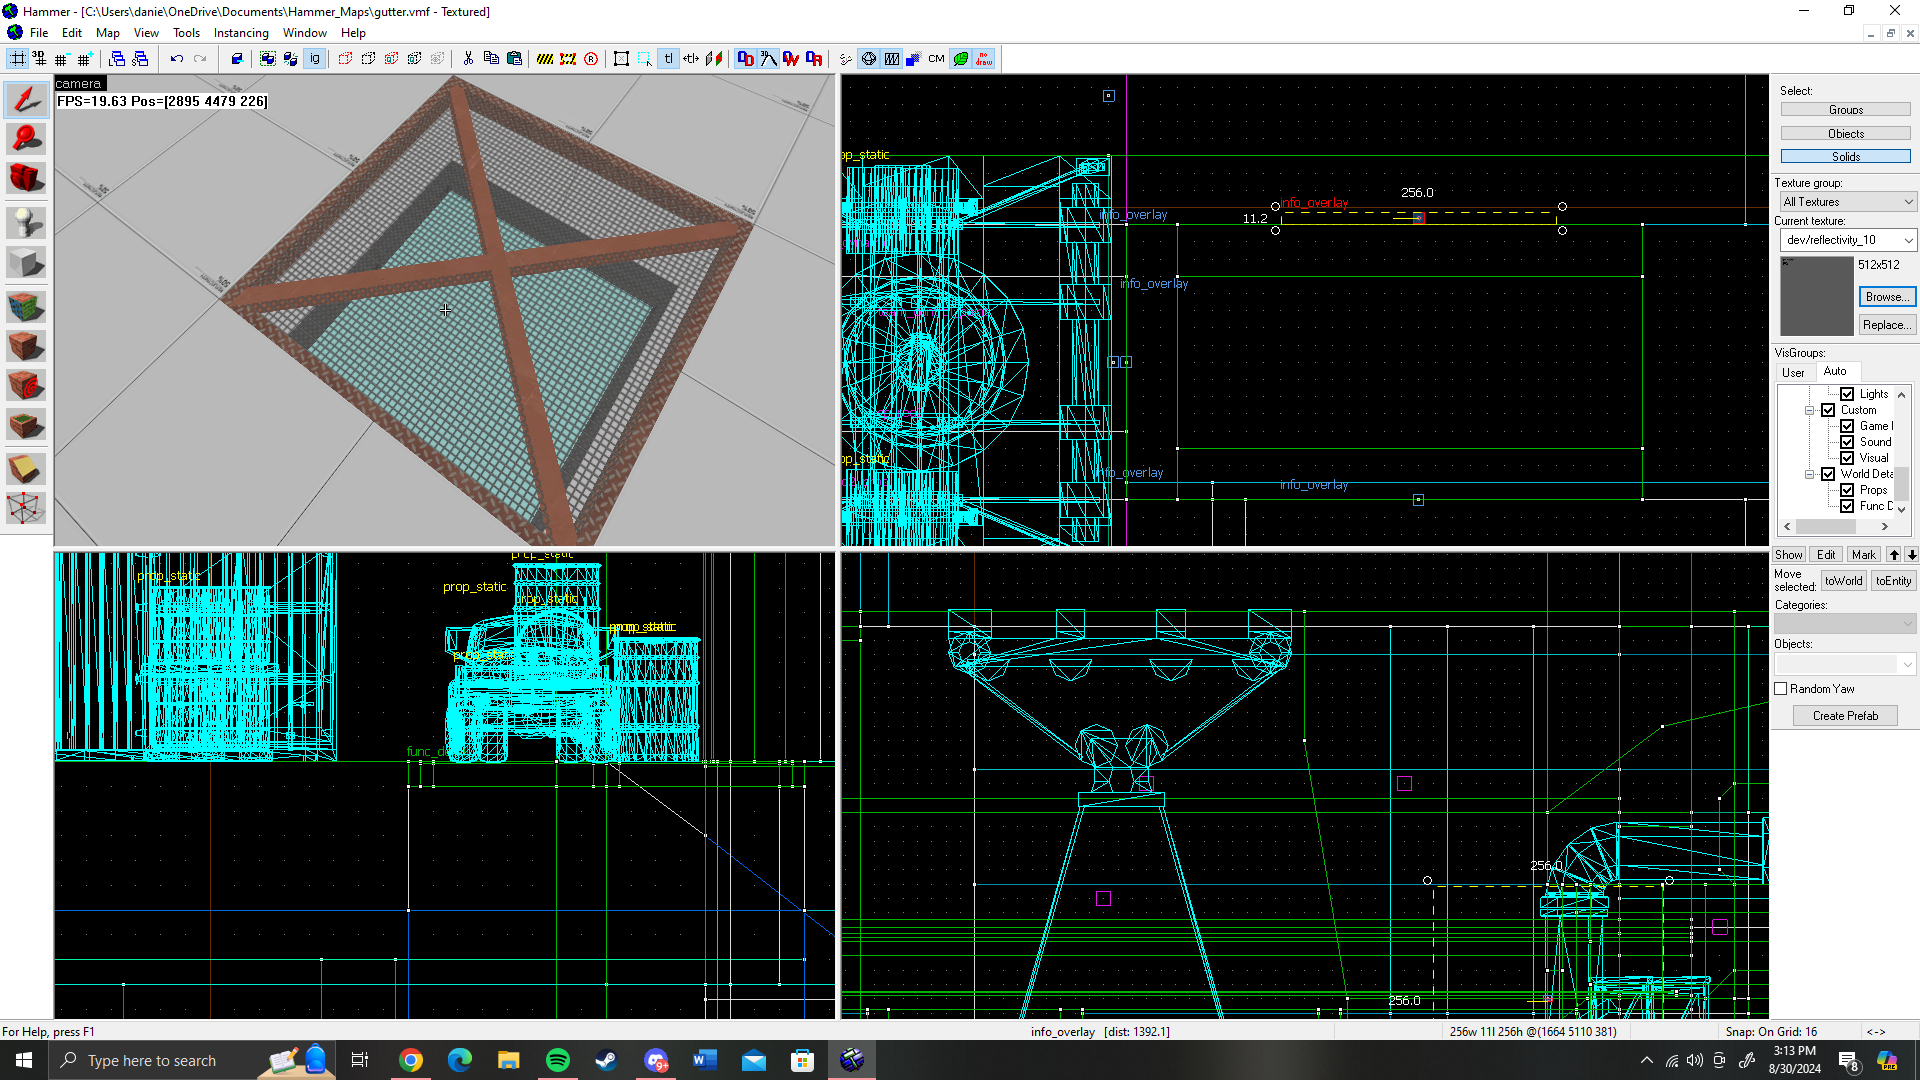Screen dimensions: 1920x1080
Task: Select the Magnify tool
Action: click(26, 138)
